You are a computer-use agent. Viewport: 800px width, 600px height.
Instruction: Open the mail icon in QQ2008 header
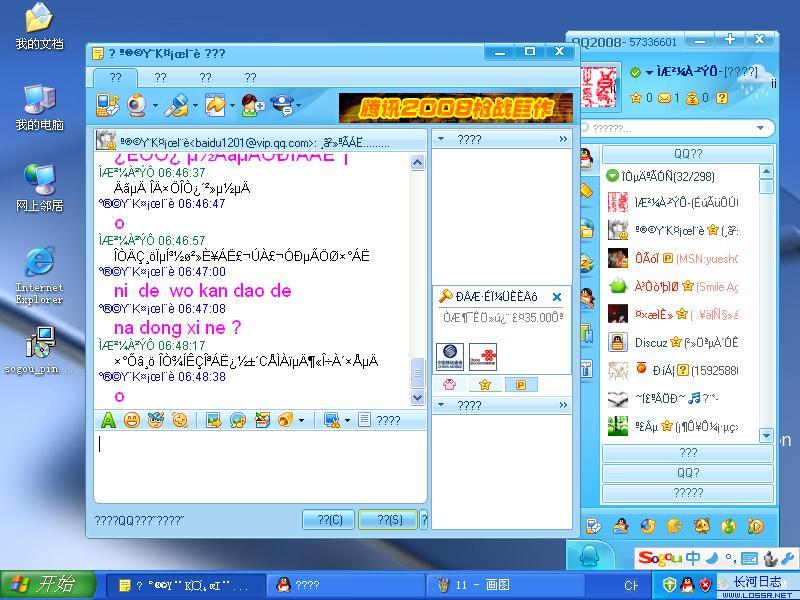click(x=664, y=97)
